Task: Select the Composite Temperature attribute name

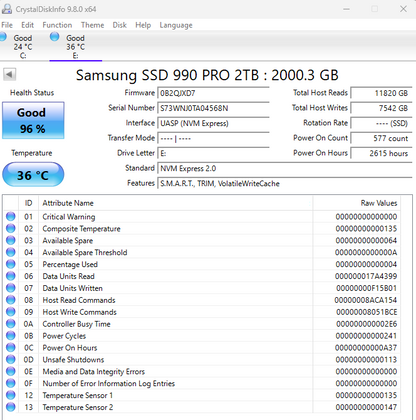Action: [x=81, y=229]
